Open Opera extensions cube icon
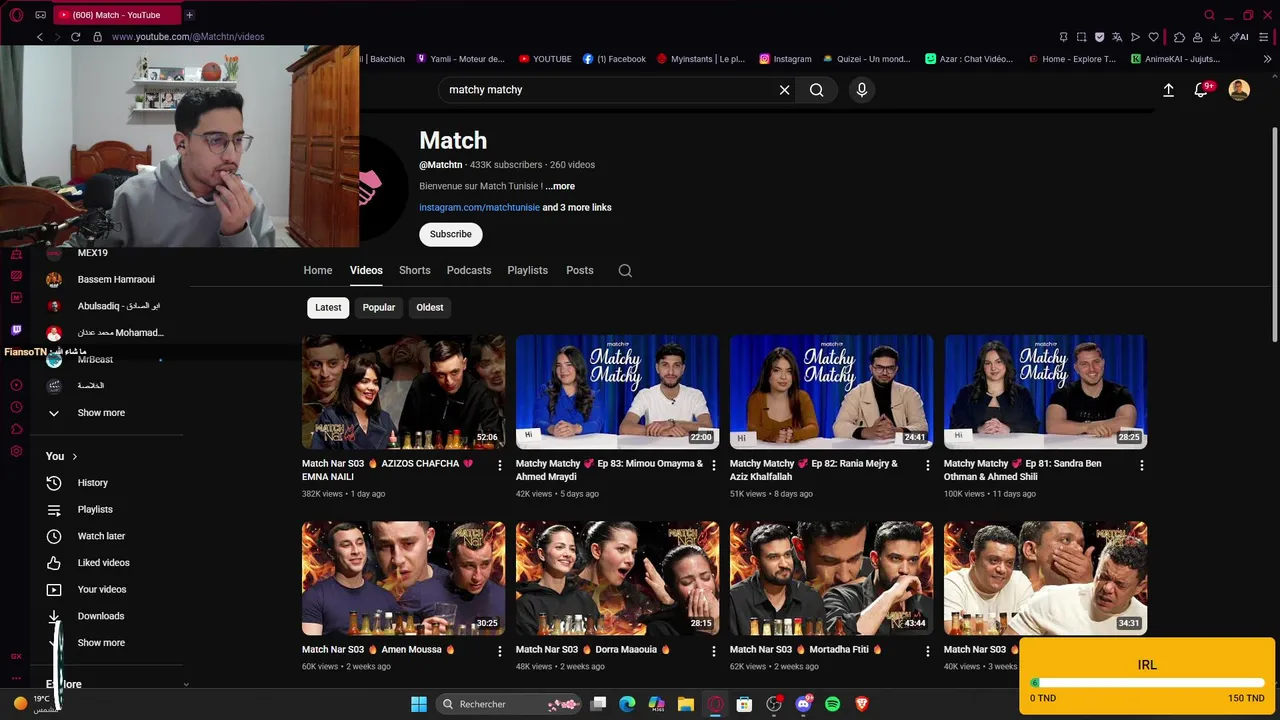Image resolution: width=1280 pixels, height=720 pixels. (x=1179, y=37)
